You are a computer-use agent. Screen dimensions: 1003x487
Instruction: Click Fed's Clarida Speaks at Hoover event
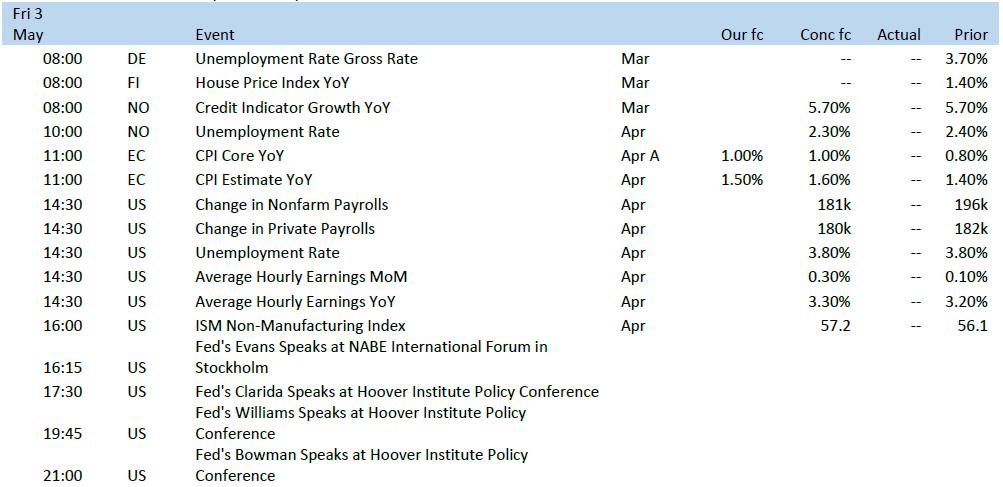tap(397, 391)
